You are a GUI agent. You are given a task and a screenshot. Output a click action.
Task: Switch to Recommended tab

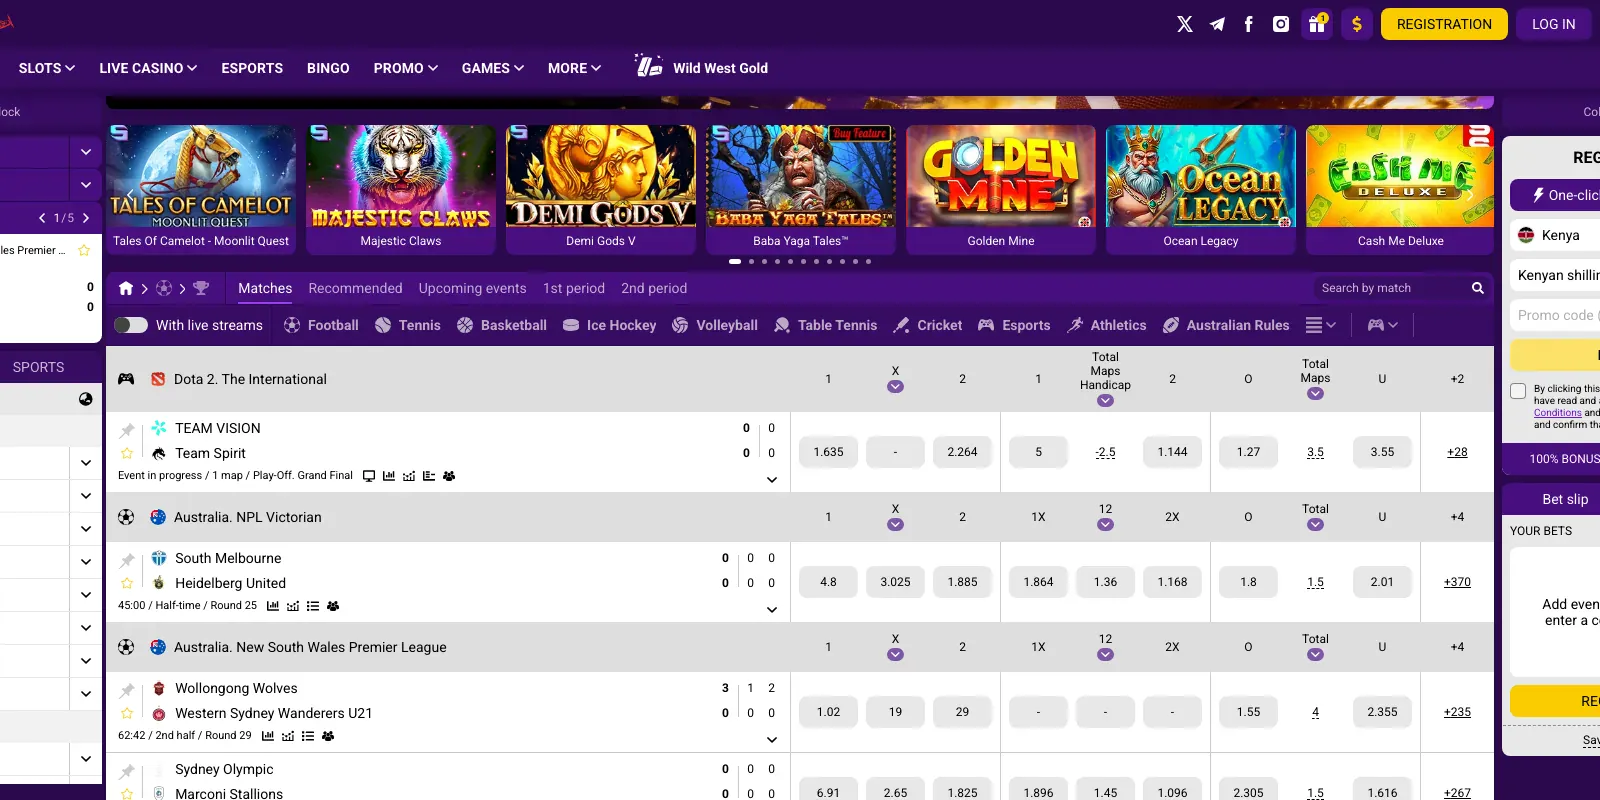point(355,288)
